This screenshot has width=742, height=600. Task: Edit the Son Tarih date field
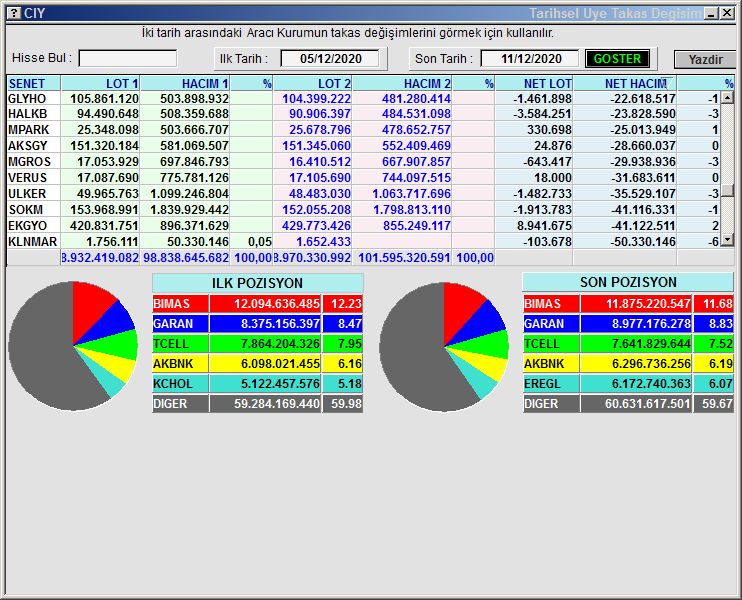(x=531, y=59)
